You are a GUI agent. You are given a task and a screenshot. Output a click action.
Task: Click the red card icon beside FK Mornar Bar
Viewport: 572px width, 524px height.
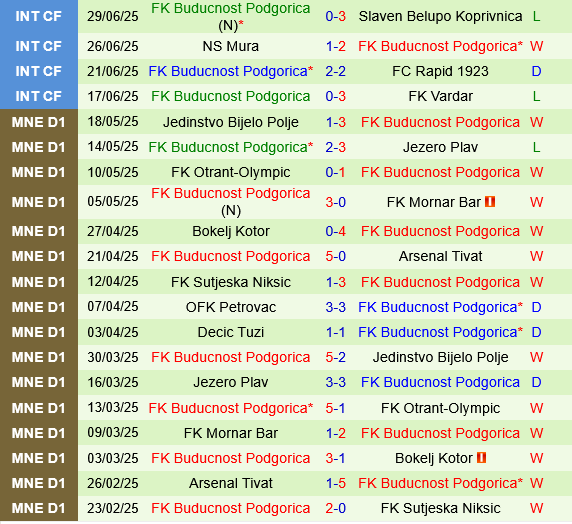pos(490,201)
